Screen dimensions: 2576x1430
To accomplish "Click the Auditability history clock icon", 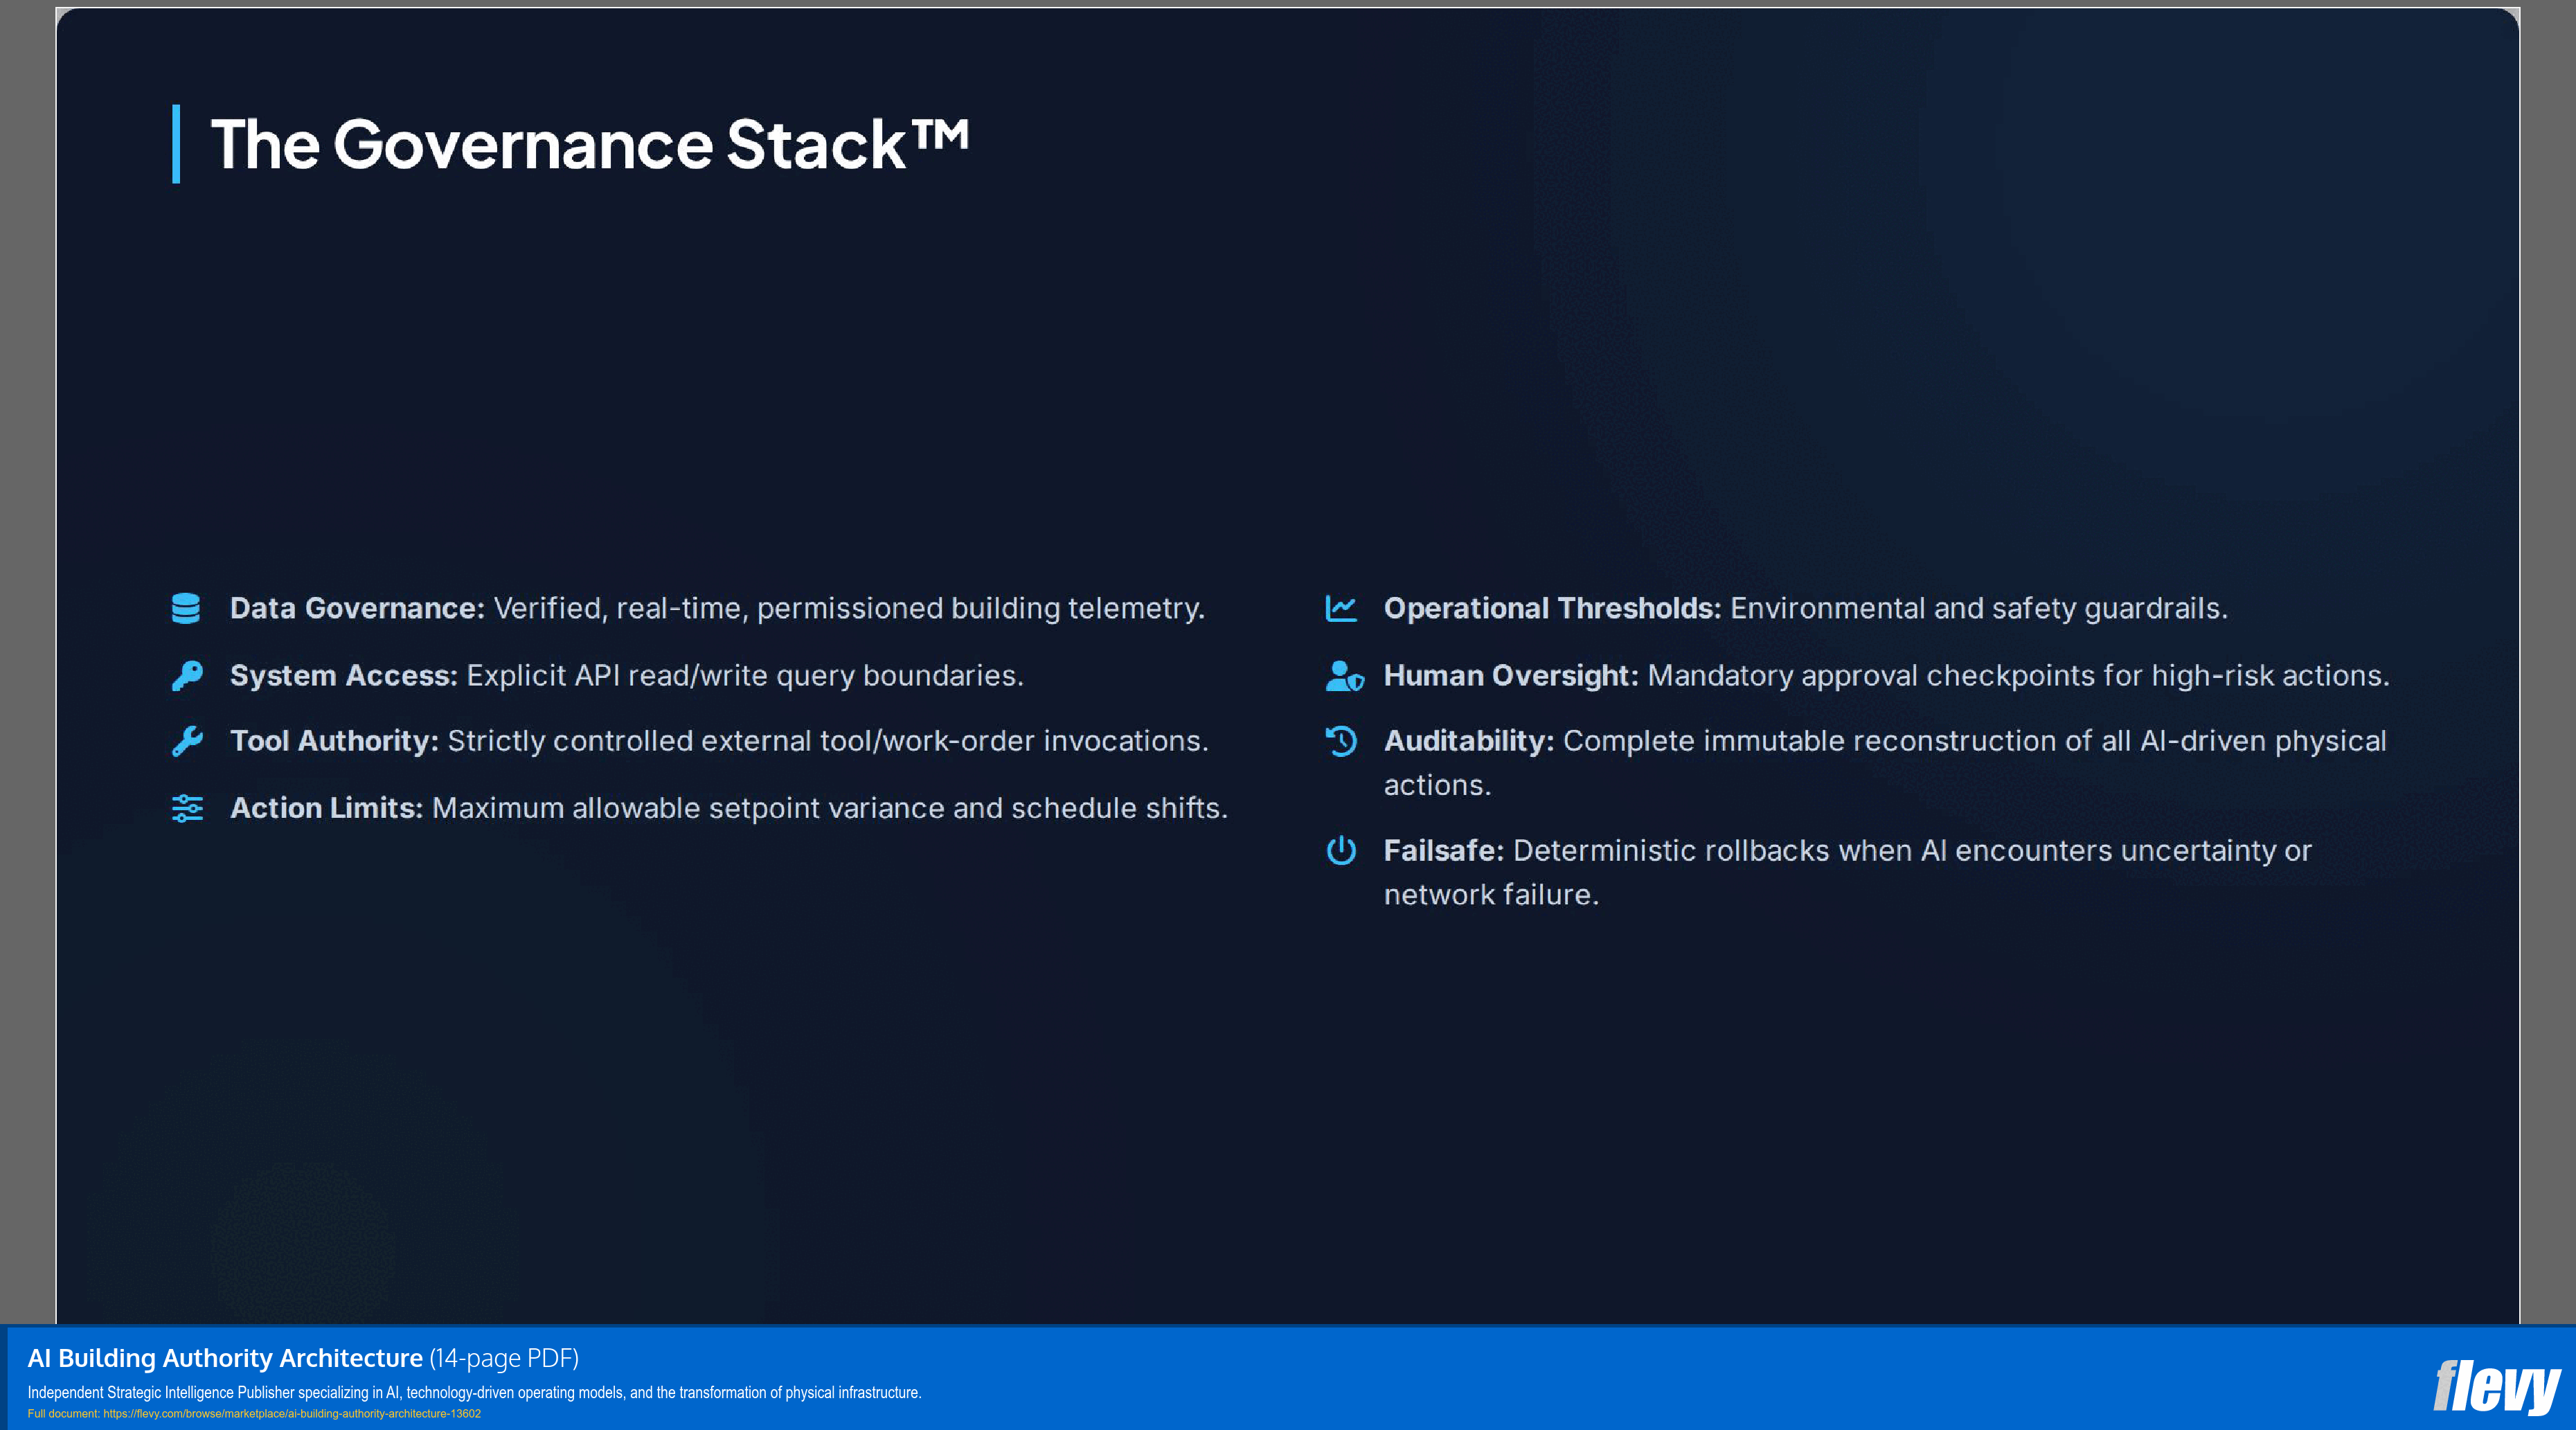I will click(1341, 741).
